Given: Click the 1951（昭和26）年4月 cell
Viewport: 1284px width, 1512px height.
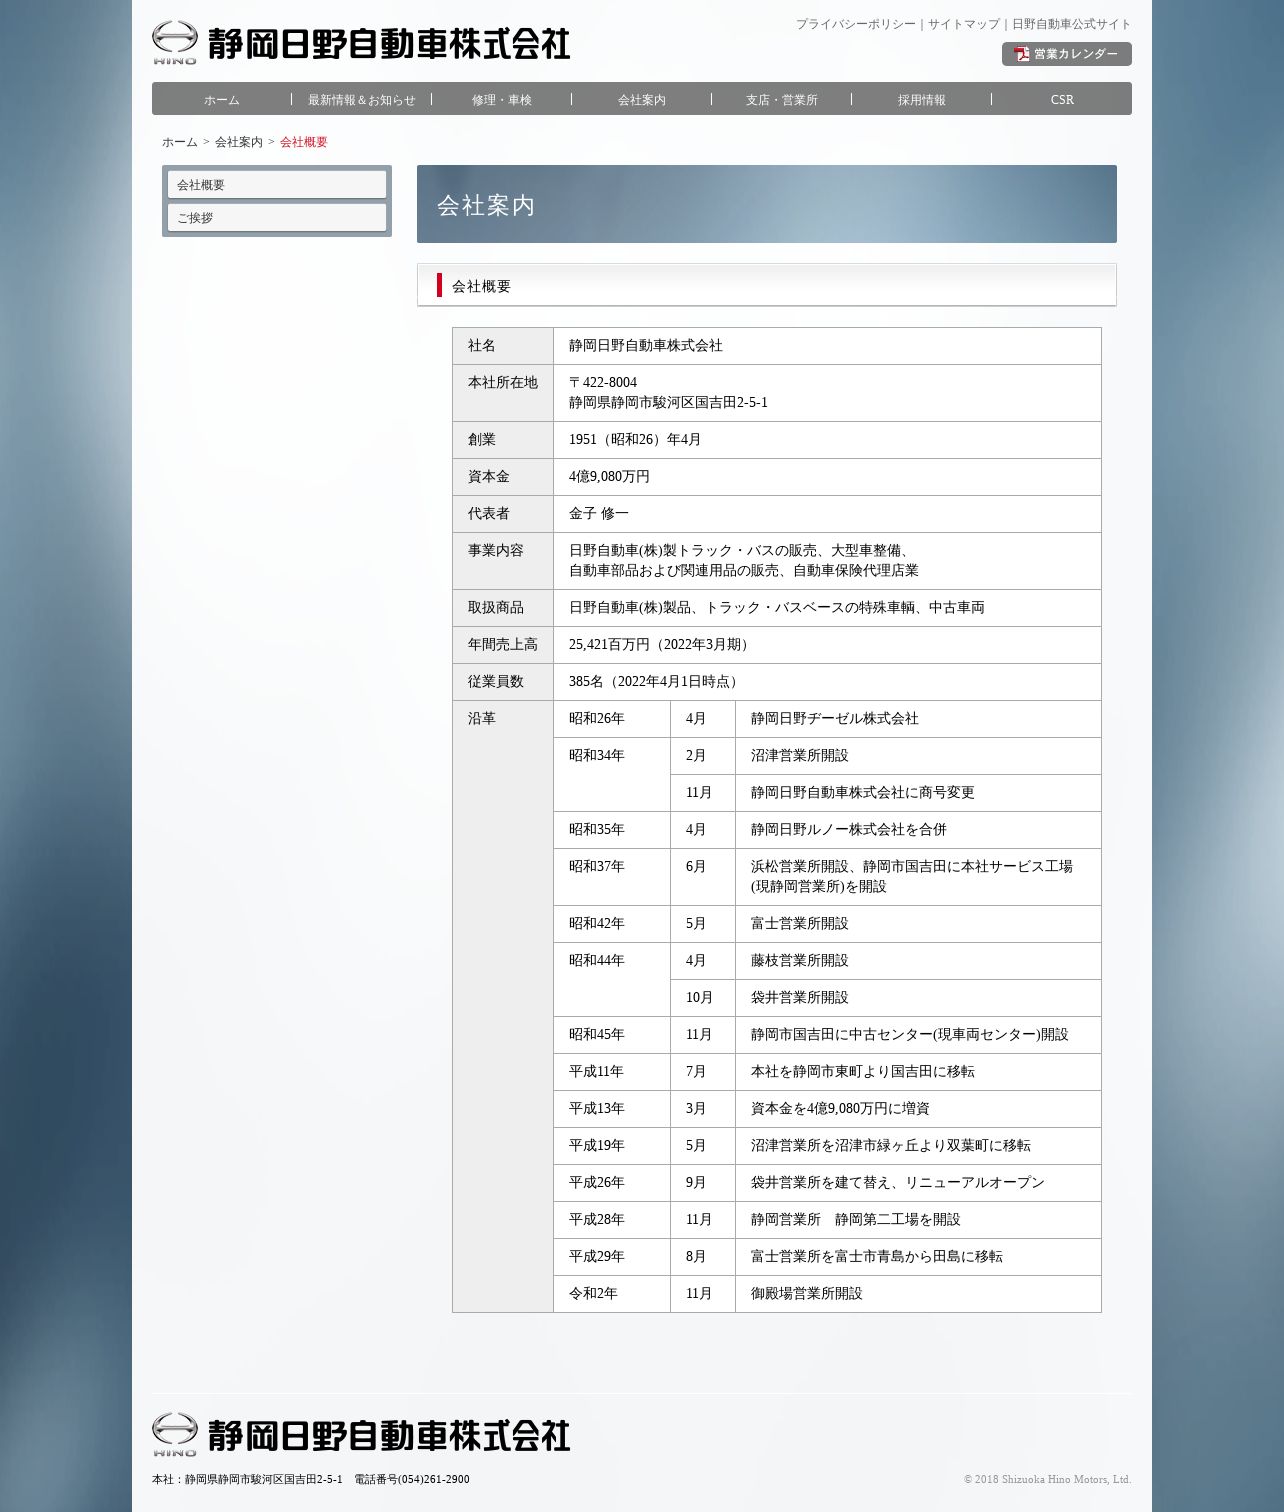Looking at the screenshot, I should tap(827, 440).
